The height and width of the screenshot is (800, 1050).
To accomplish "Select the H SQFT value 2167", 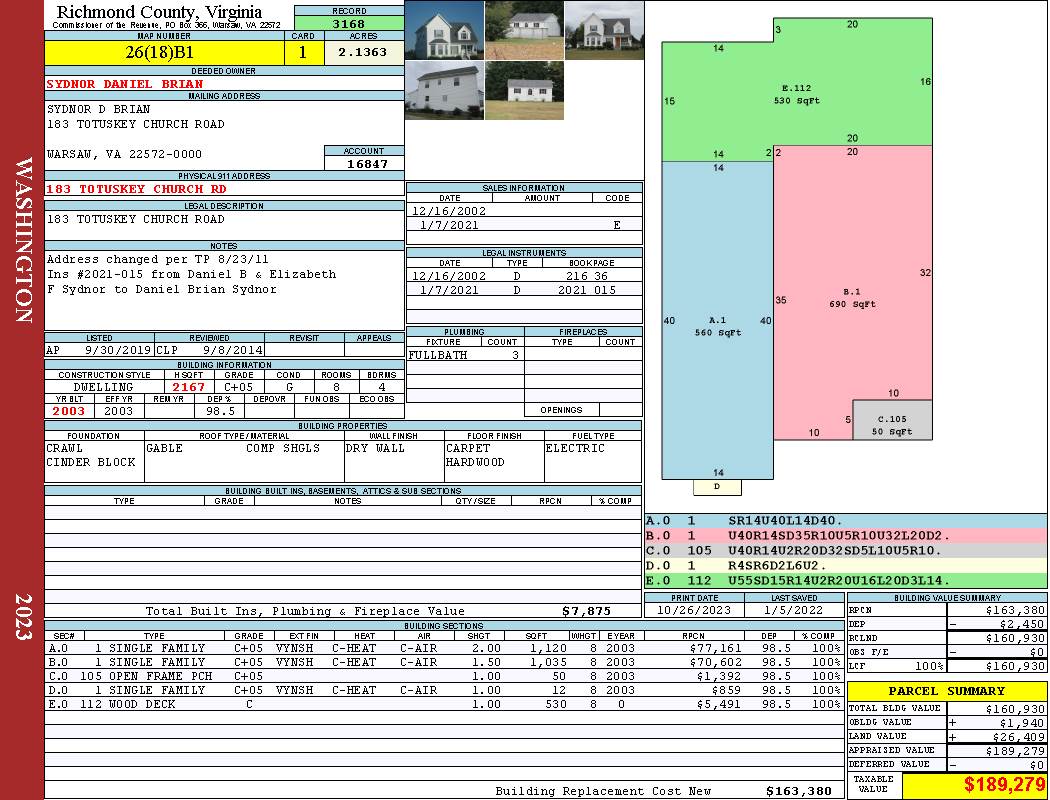I will click(189, 387).
